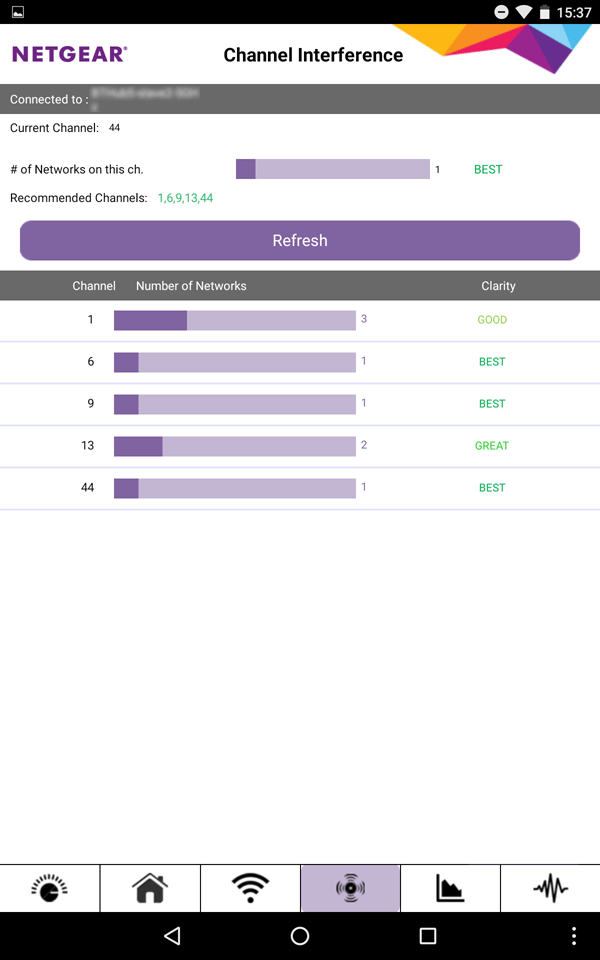The width and height of the screenshot is (600, 960).
Task: Open the Wi-Fi networks tab
Action: tap(250, 888)
